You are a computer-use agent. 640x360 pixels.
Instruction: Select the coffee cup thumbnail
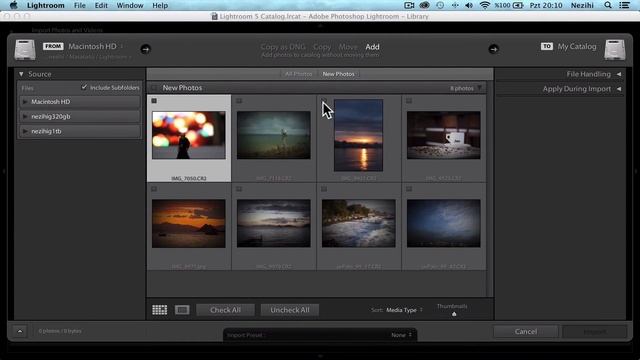444,135
